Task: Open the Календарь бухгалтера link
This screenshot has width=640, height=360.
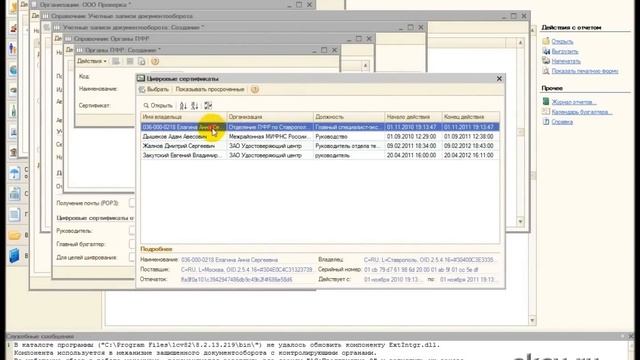Action: point(581,112)
